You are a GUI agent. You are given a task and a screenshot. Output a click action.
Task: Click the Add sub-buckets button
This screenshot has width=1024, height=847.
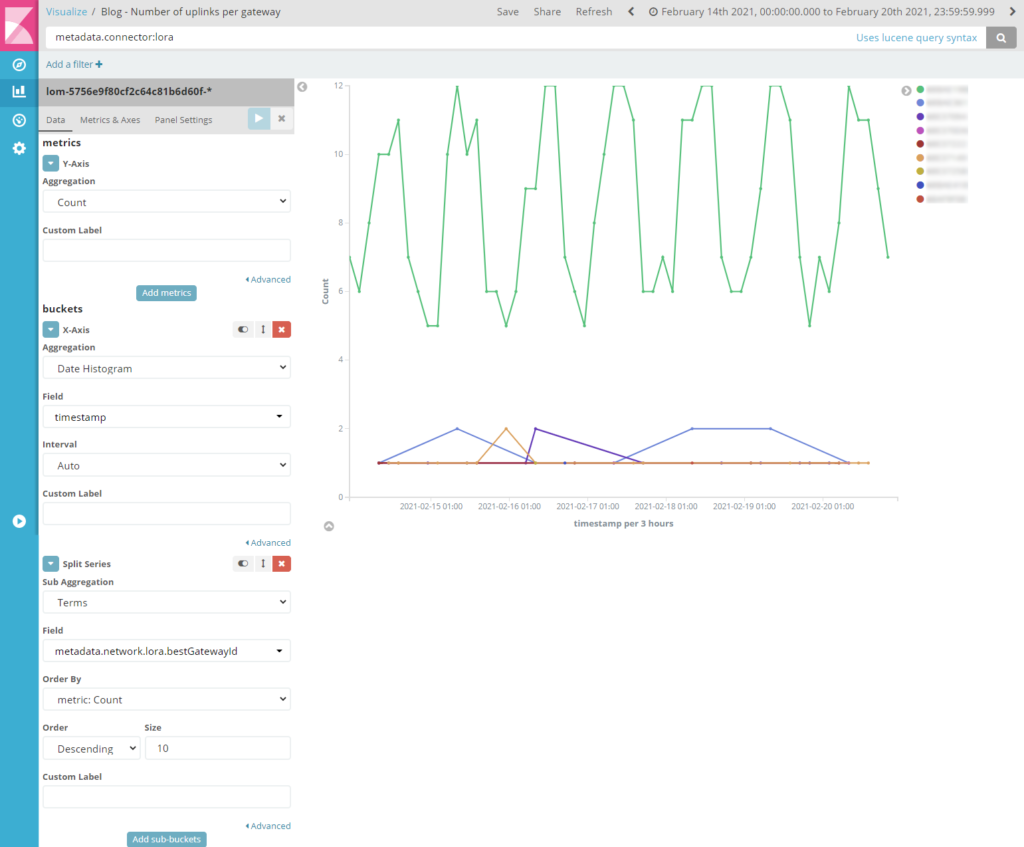[x=167, y=839]
